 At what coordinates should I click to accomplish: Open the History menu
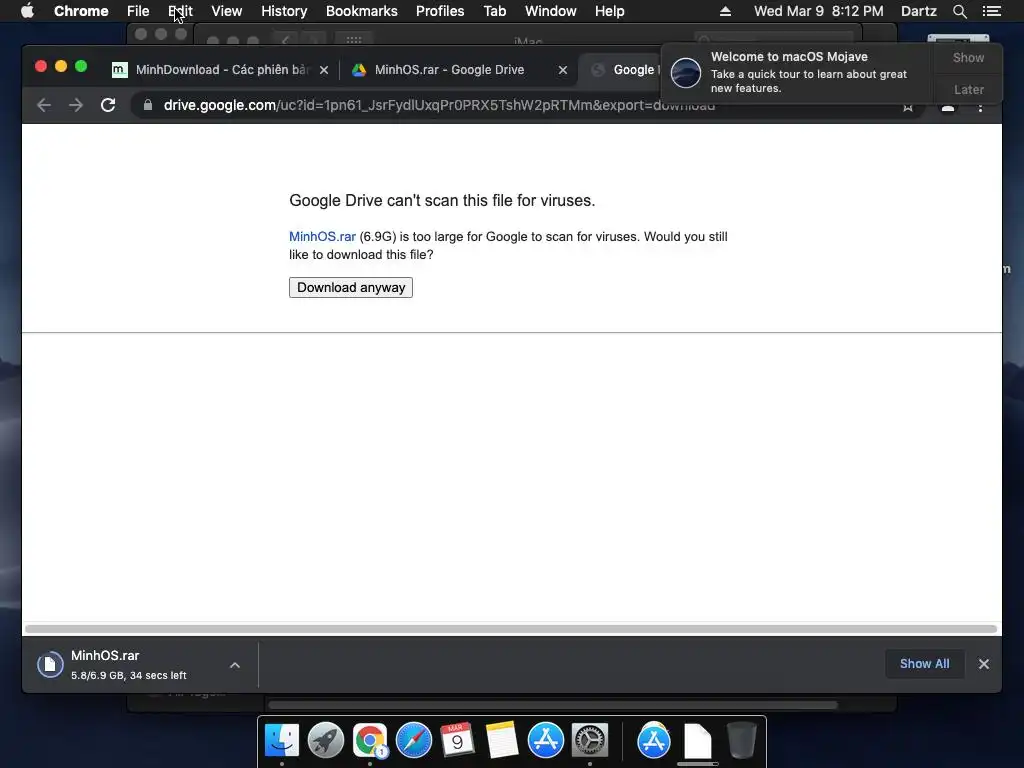coord(284,11)
